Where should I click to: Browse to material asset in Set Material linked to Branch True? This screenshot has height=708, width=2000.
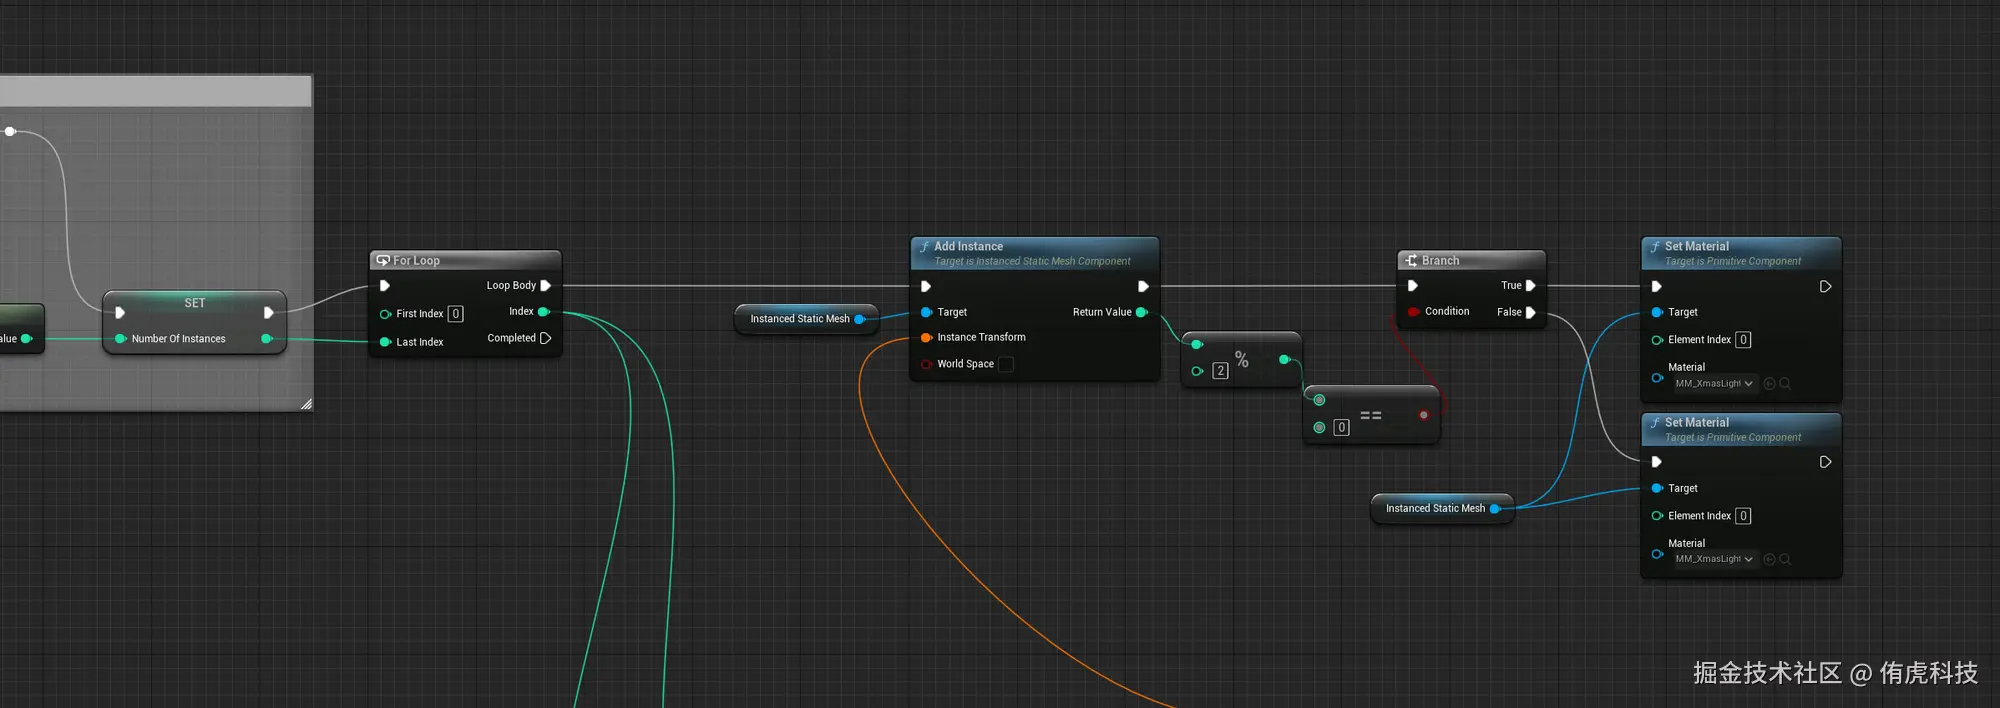click(1785, 384)
